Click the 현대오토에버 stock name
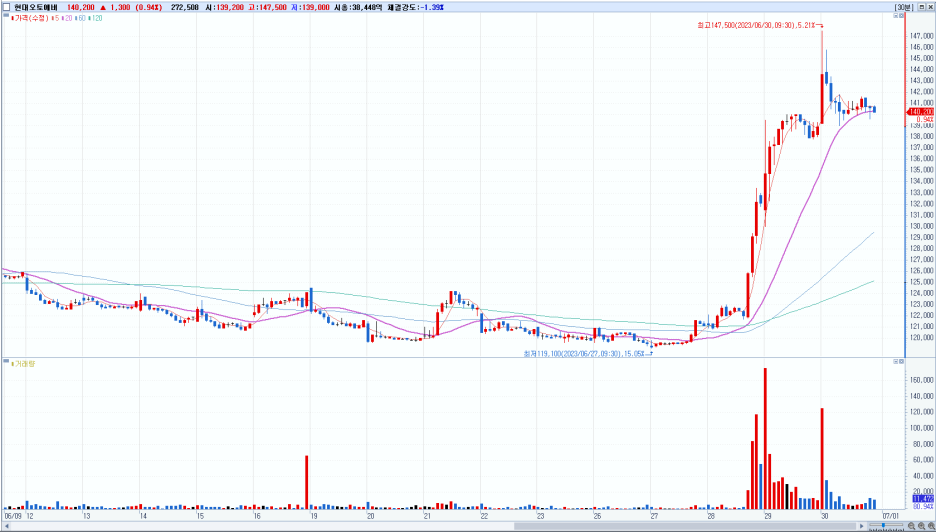The width and height of the screenshot is (936, 532). point(36,8)
